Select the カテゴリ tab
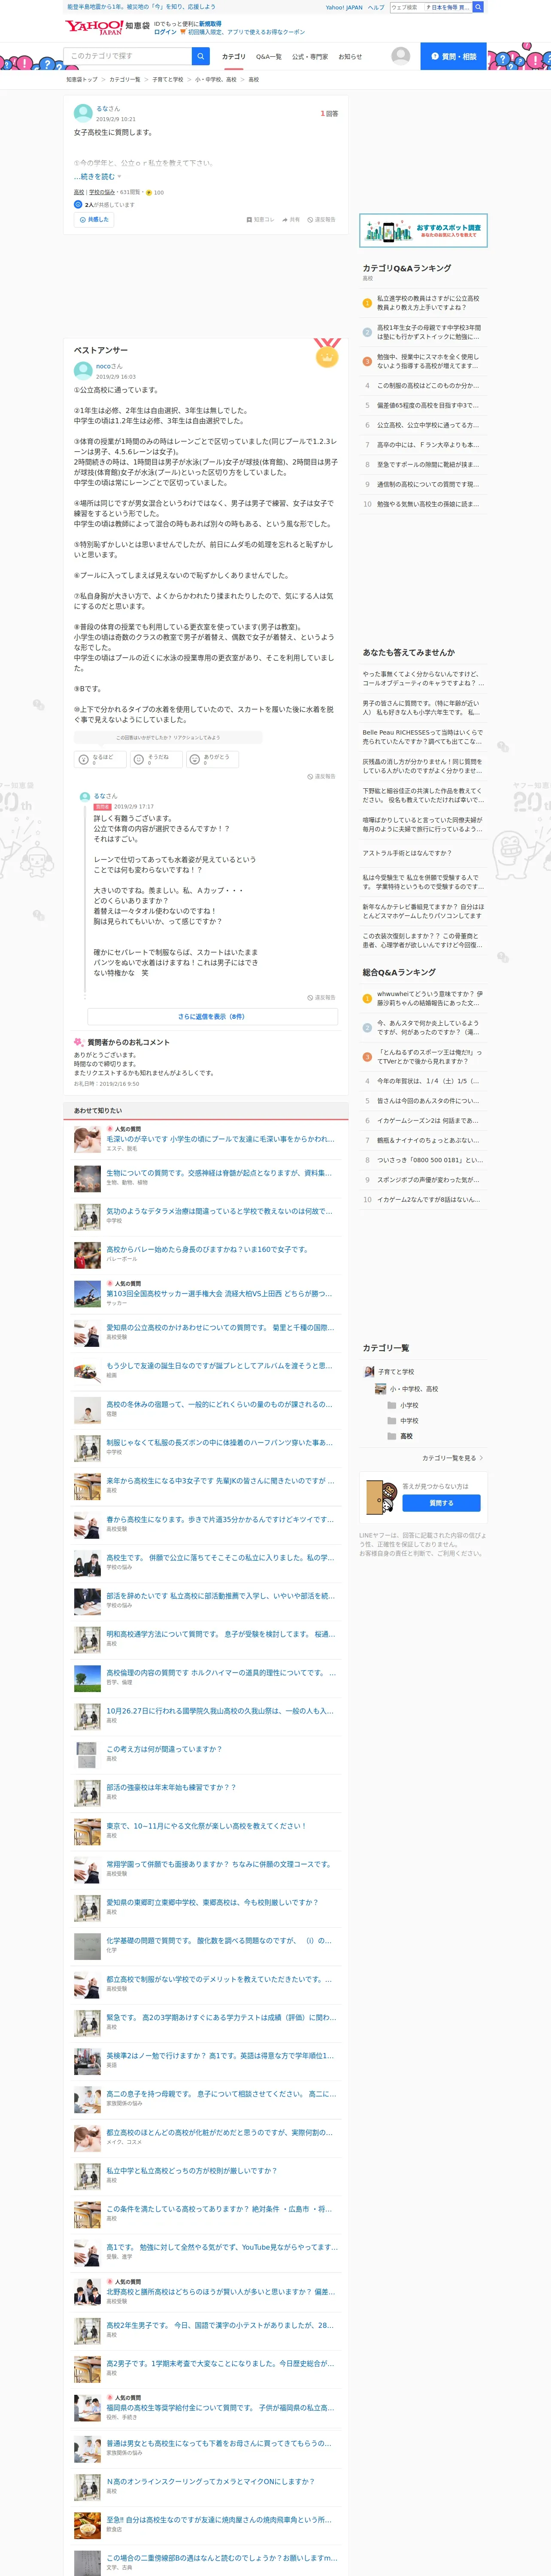 click(233, 57)
